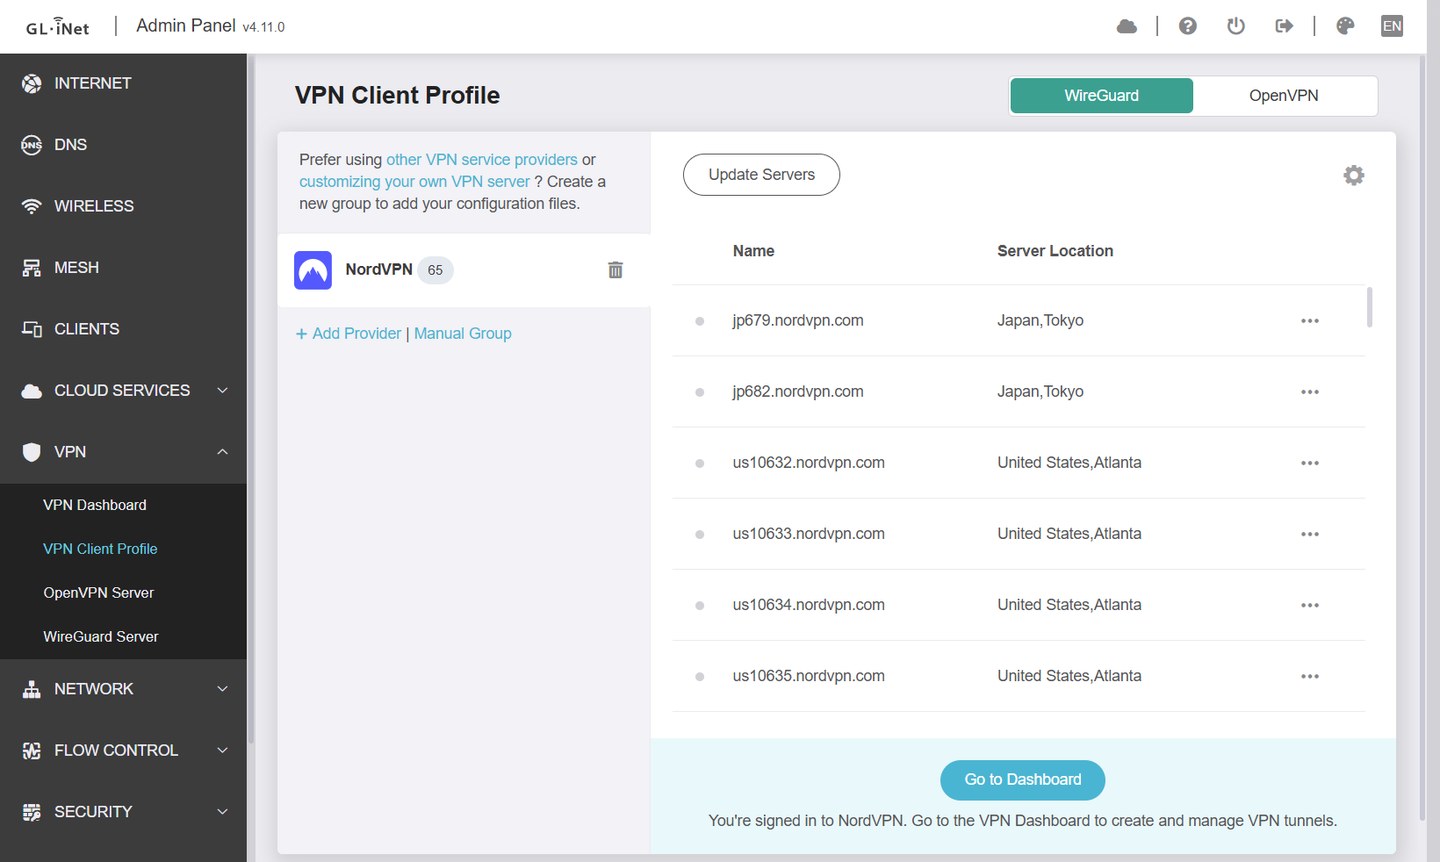The height and width of the screenshot is (862, 1440).
Task: Open the theme palette icon
Action: (x=1345, y=26)
